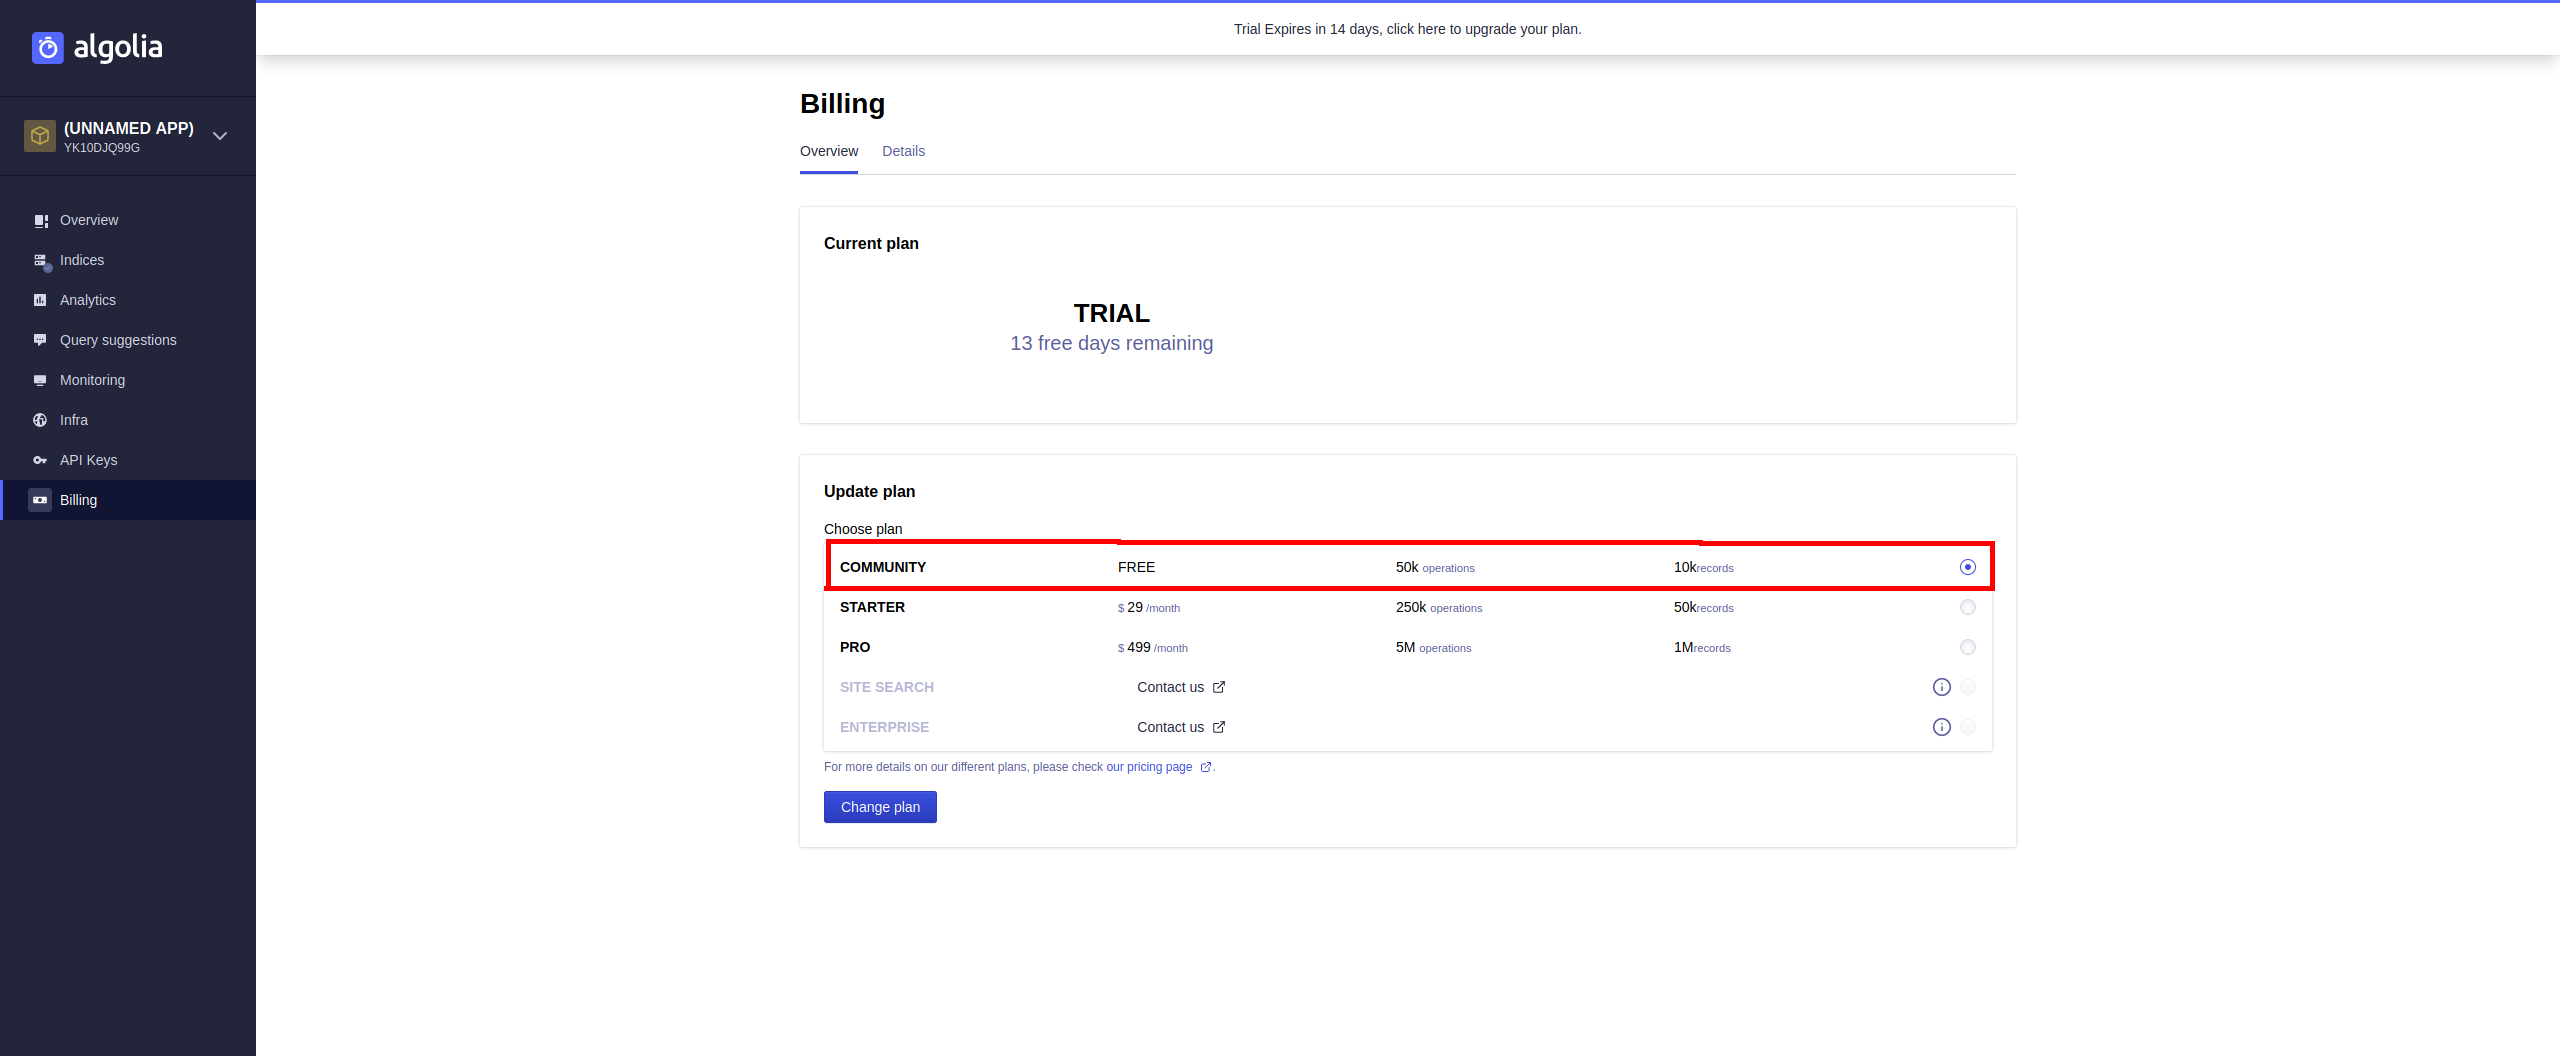Select the SITE SEARCH plan radio button
Image resolution: width=2560 pixels, height=1056 pixels.
tap(1967, 687)
